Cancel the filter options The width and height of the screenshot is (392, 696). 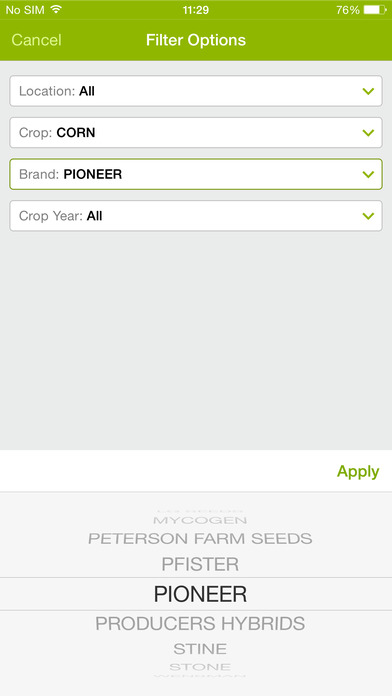pyautogui.click(x=36, y=40)
